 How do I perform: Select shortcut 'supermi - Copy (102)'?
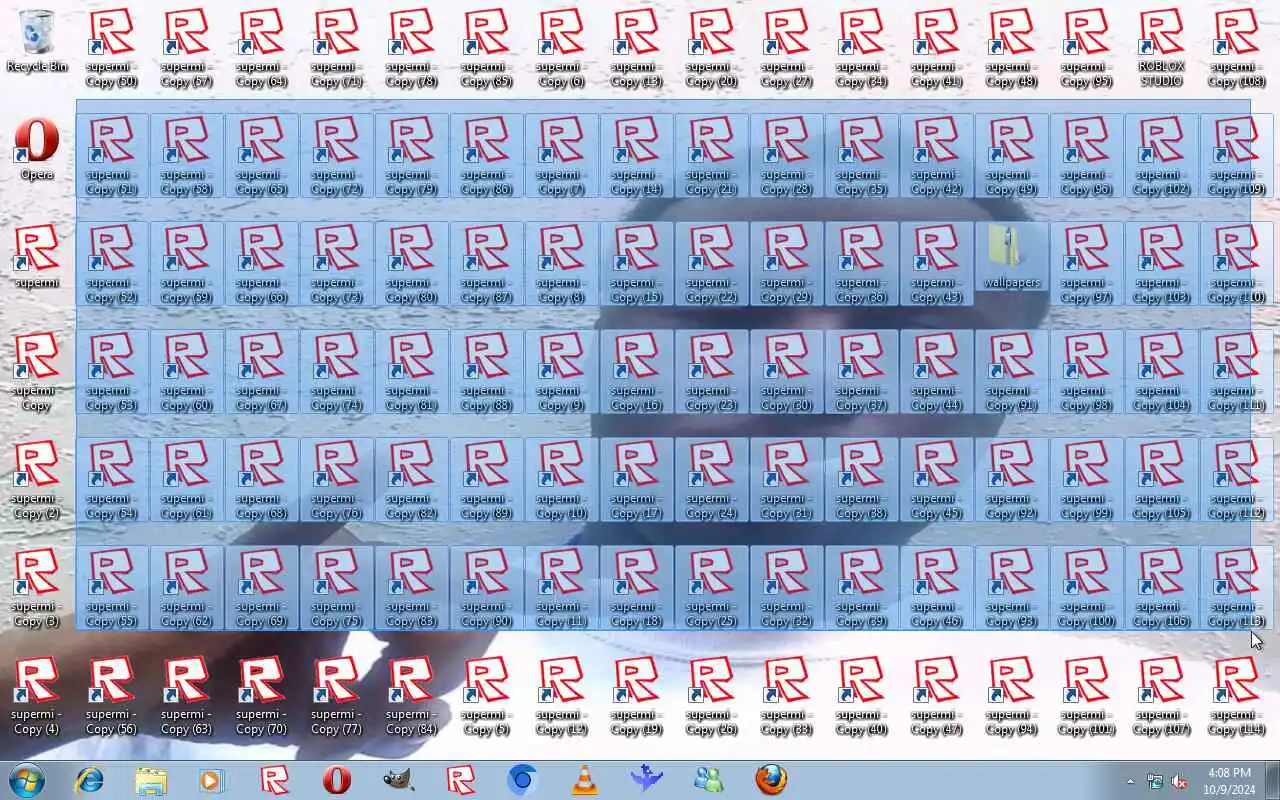click(1162, 156)
